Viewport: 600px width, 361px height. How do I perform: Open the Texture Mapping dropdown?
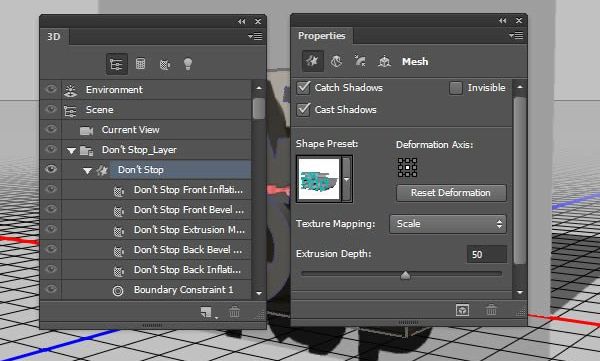[x=448, y=224]
